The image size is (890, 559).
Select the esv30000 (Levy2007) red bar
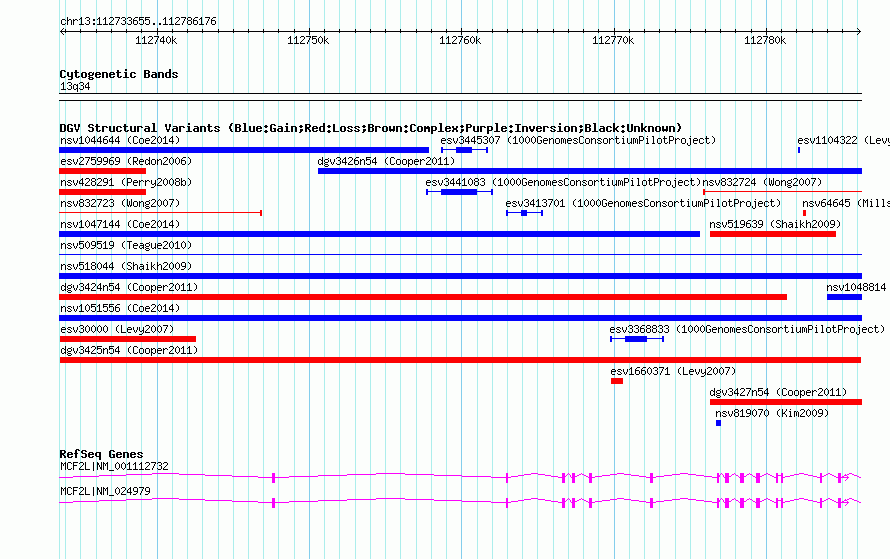(x=128, y=339)
